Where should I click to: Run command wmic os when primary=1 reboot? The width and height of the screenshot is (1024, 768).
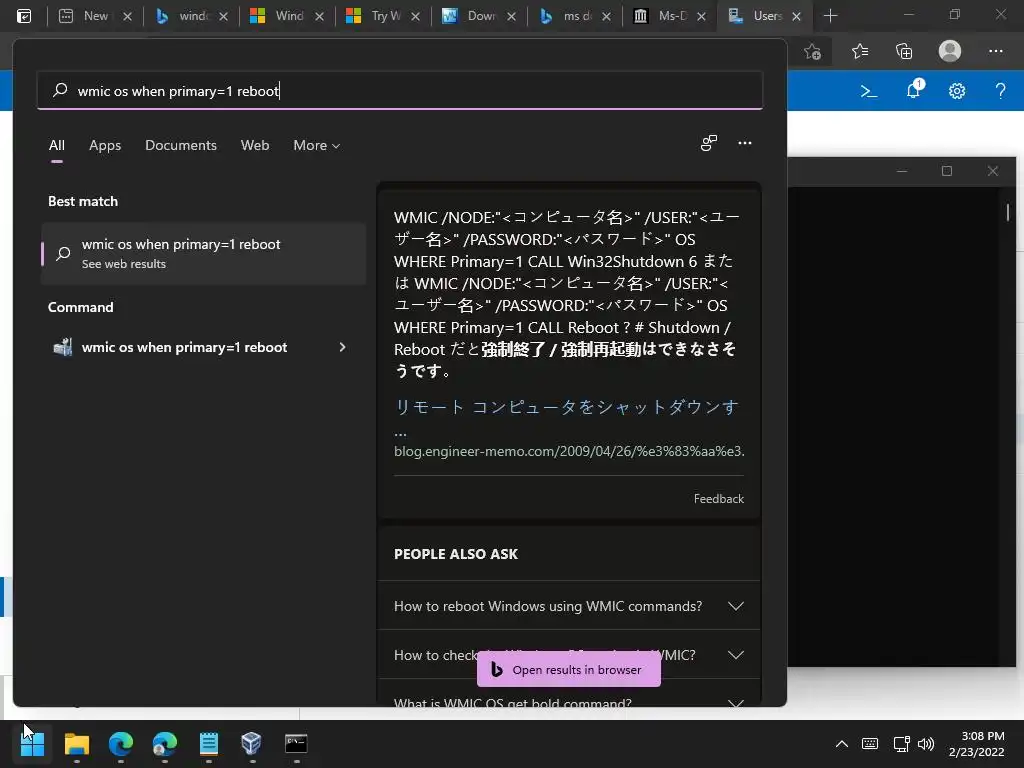click(x=184, y=347)
